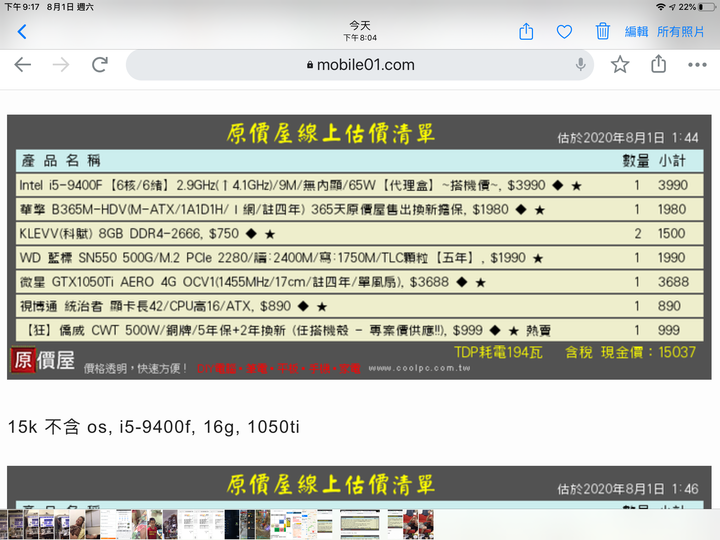Tap the share icon beside the bookmark star

point(658,64)
